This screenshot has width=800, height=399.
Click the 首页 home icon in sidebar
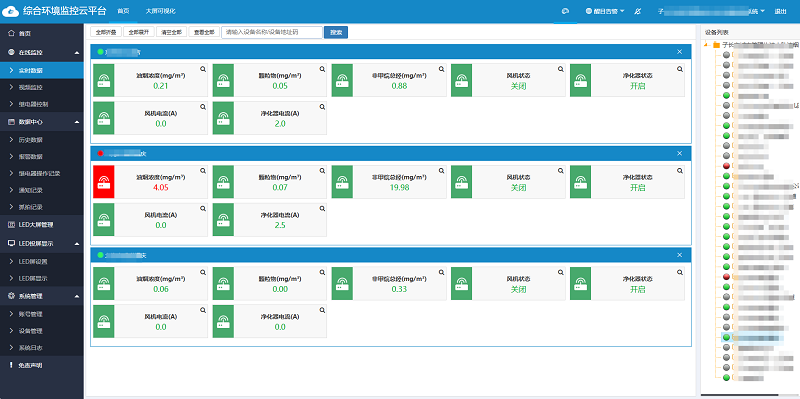(x=11, y=33)
